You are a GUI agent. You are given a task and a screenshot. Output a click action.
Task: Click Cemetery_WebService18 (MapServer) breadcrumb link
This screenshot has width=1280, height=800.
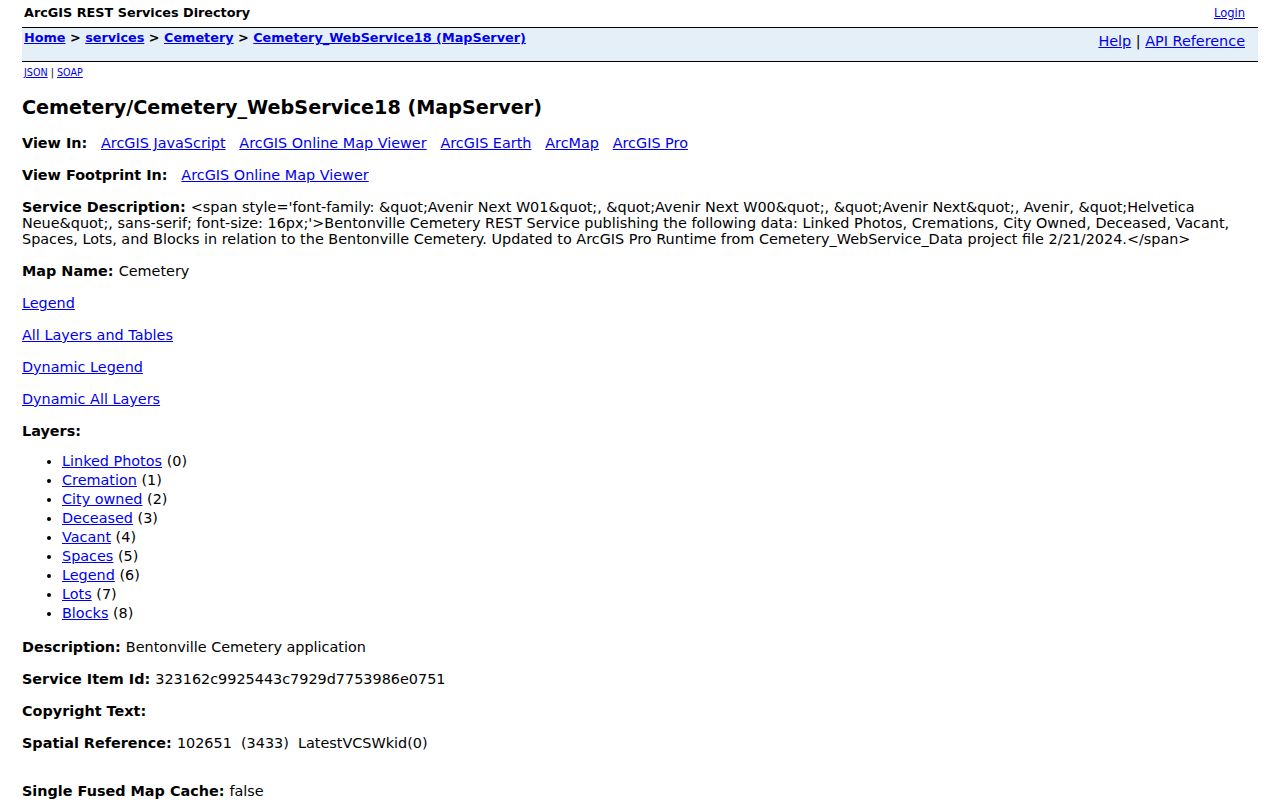389,38
